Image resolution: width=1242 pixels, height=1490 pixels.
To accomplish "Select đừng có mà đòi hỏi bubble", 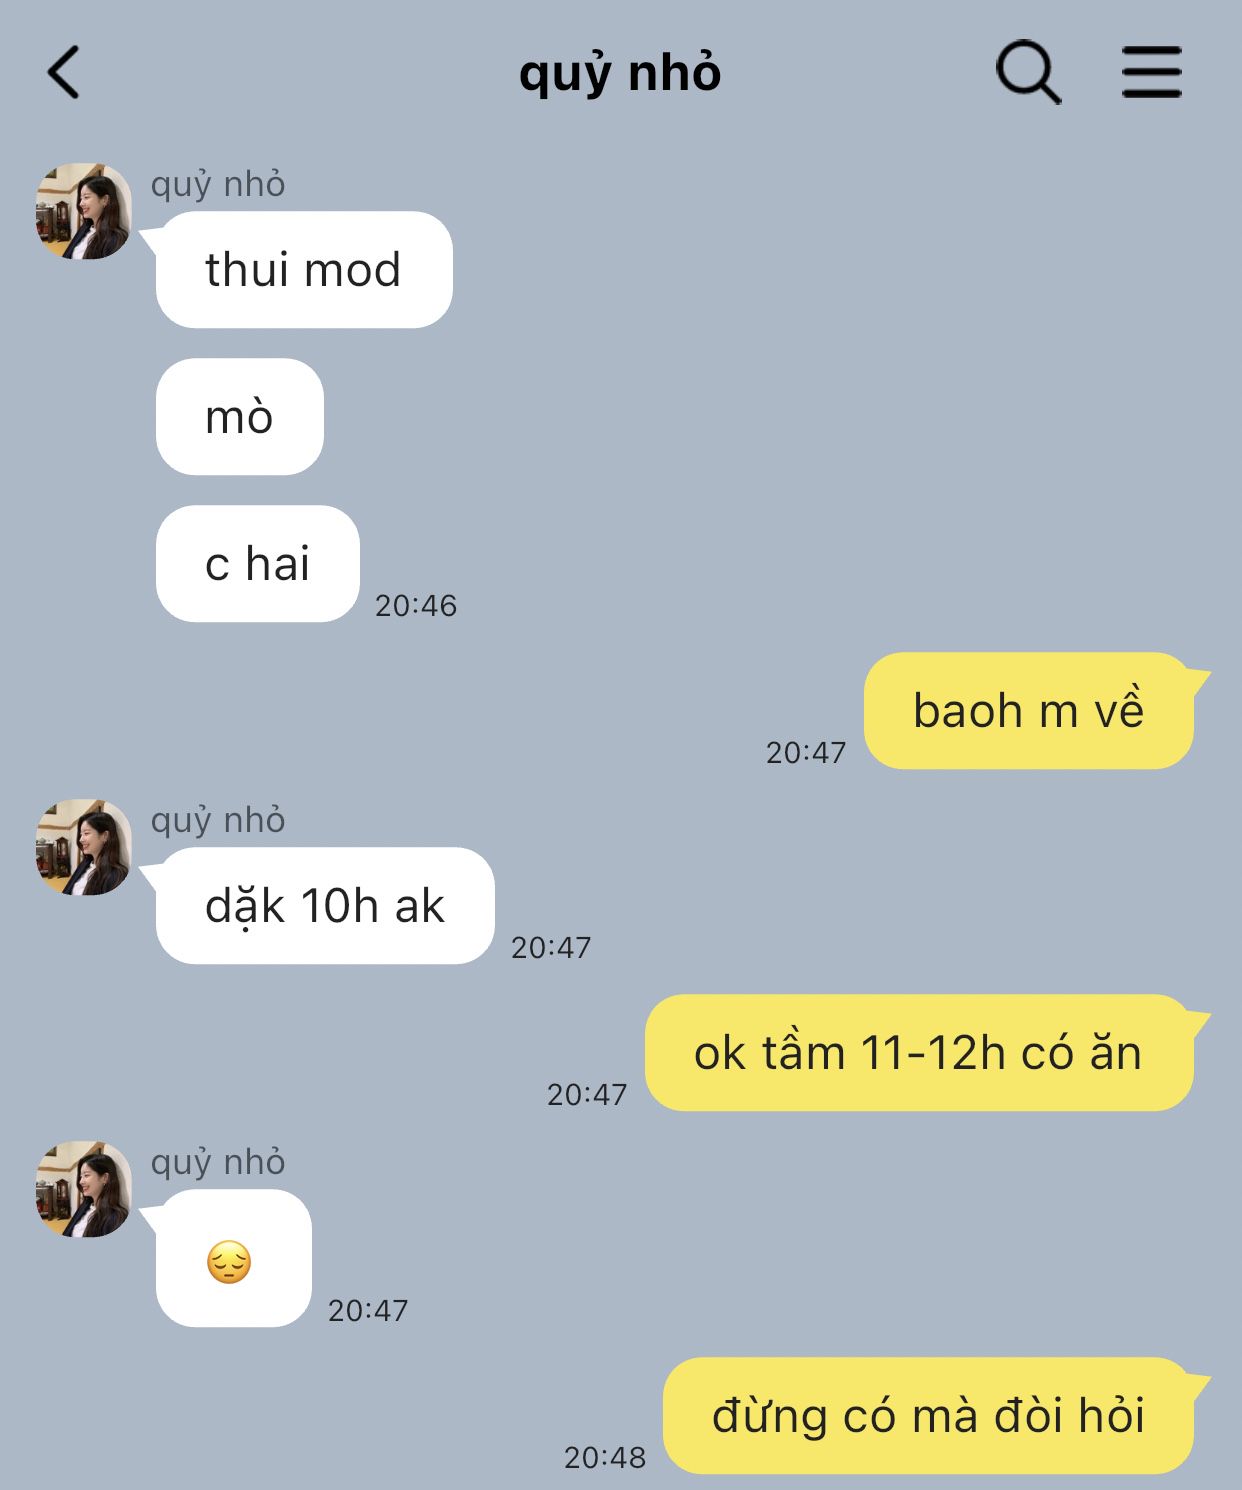I will coord(928,1416).
